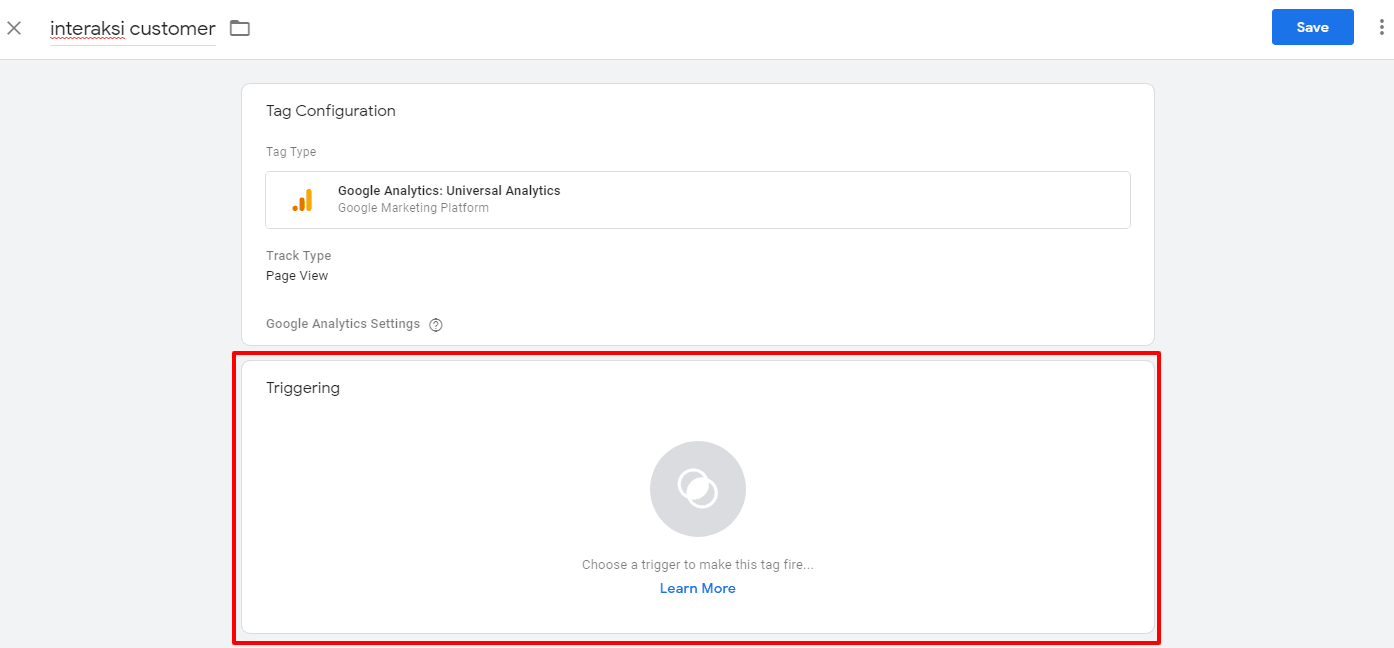The image size is (1394, 648).
Task: Click the 'Choose a trigger to make this tag fire' text
Action: pyautogui.click(x=697, y=565)
